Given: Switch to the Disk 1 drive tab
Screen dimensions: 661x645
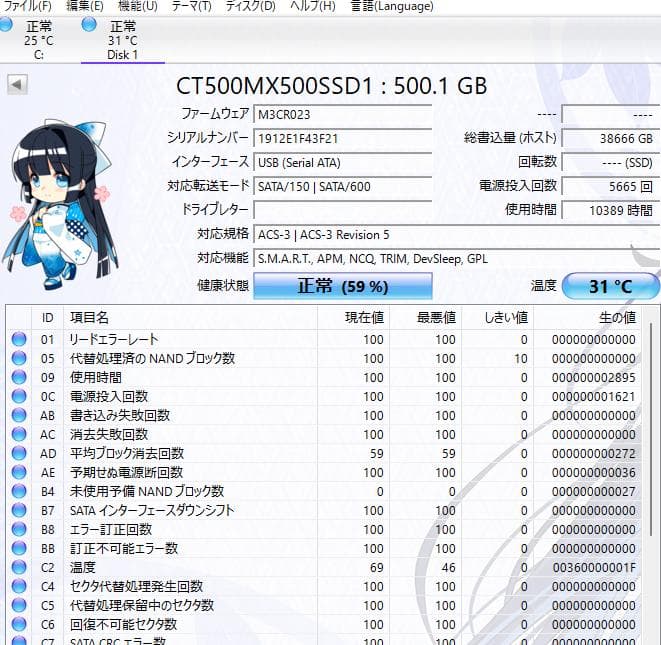Looking at the screenshot, I should click(122, 40).
